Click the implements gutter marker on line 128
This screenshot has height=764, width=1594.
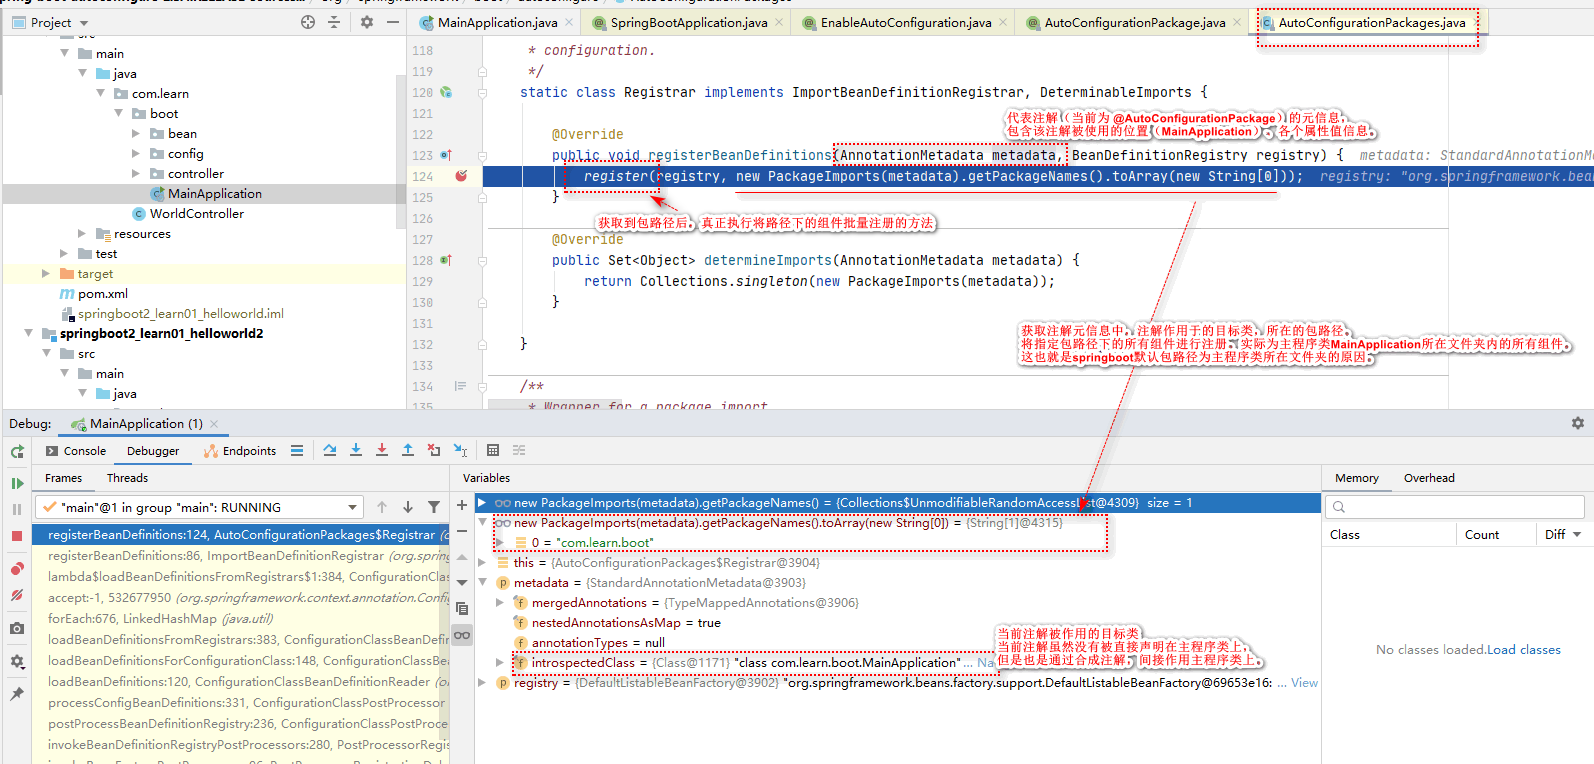pyautogui.click(x=446, y=260)
